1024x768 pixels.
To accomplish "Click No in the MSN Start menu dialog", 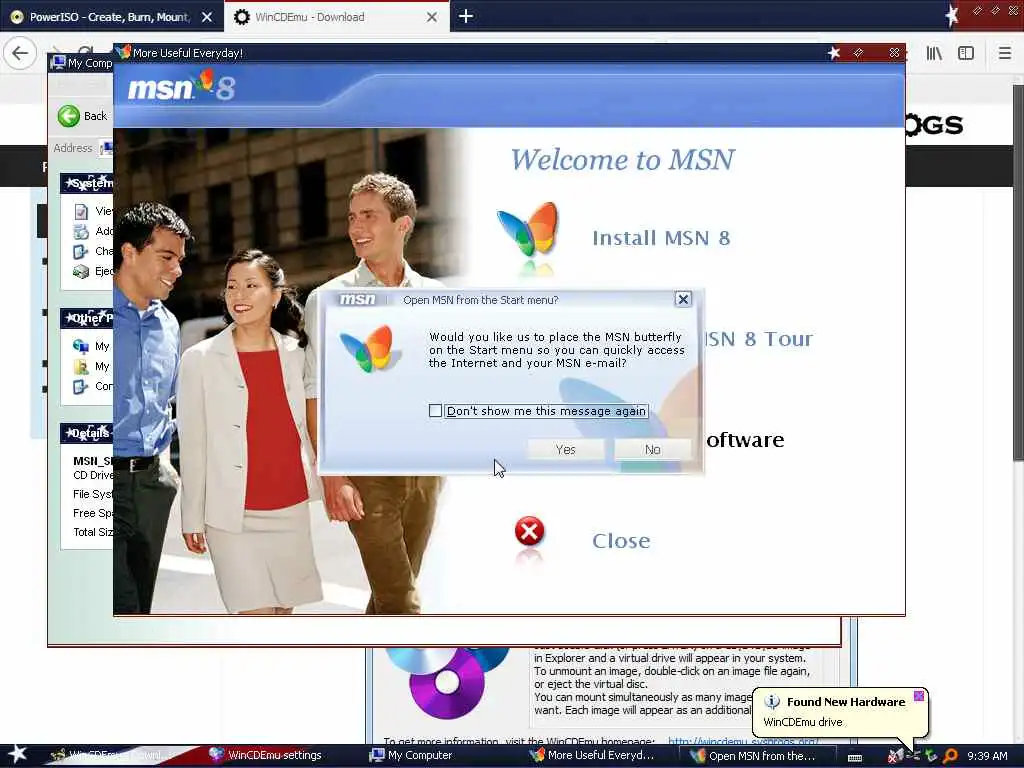I will click(x=652, y=449).
